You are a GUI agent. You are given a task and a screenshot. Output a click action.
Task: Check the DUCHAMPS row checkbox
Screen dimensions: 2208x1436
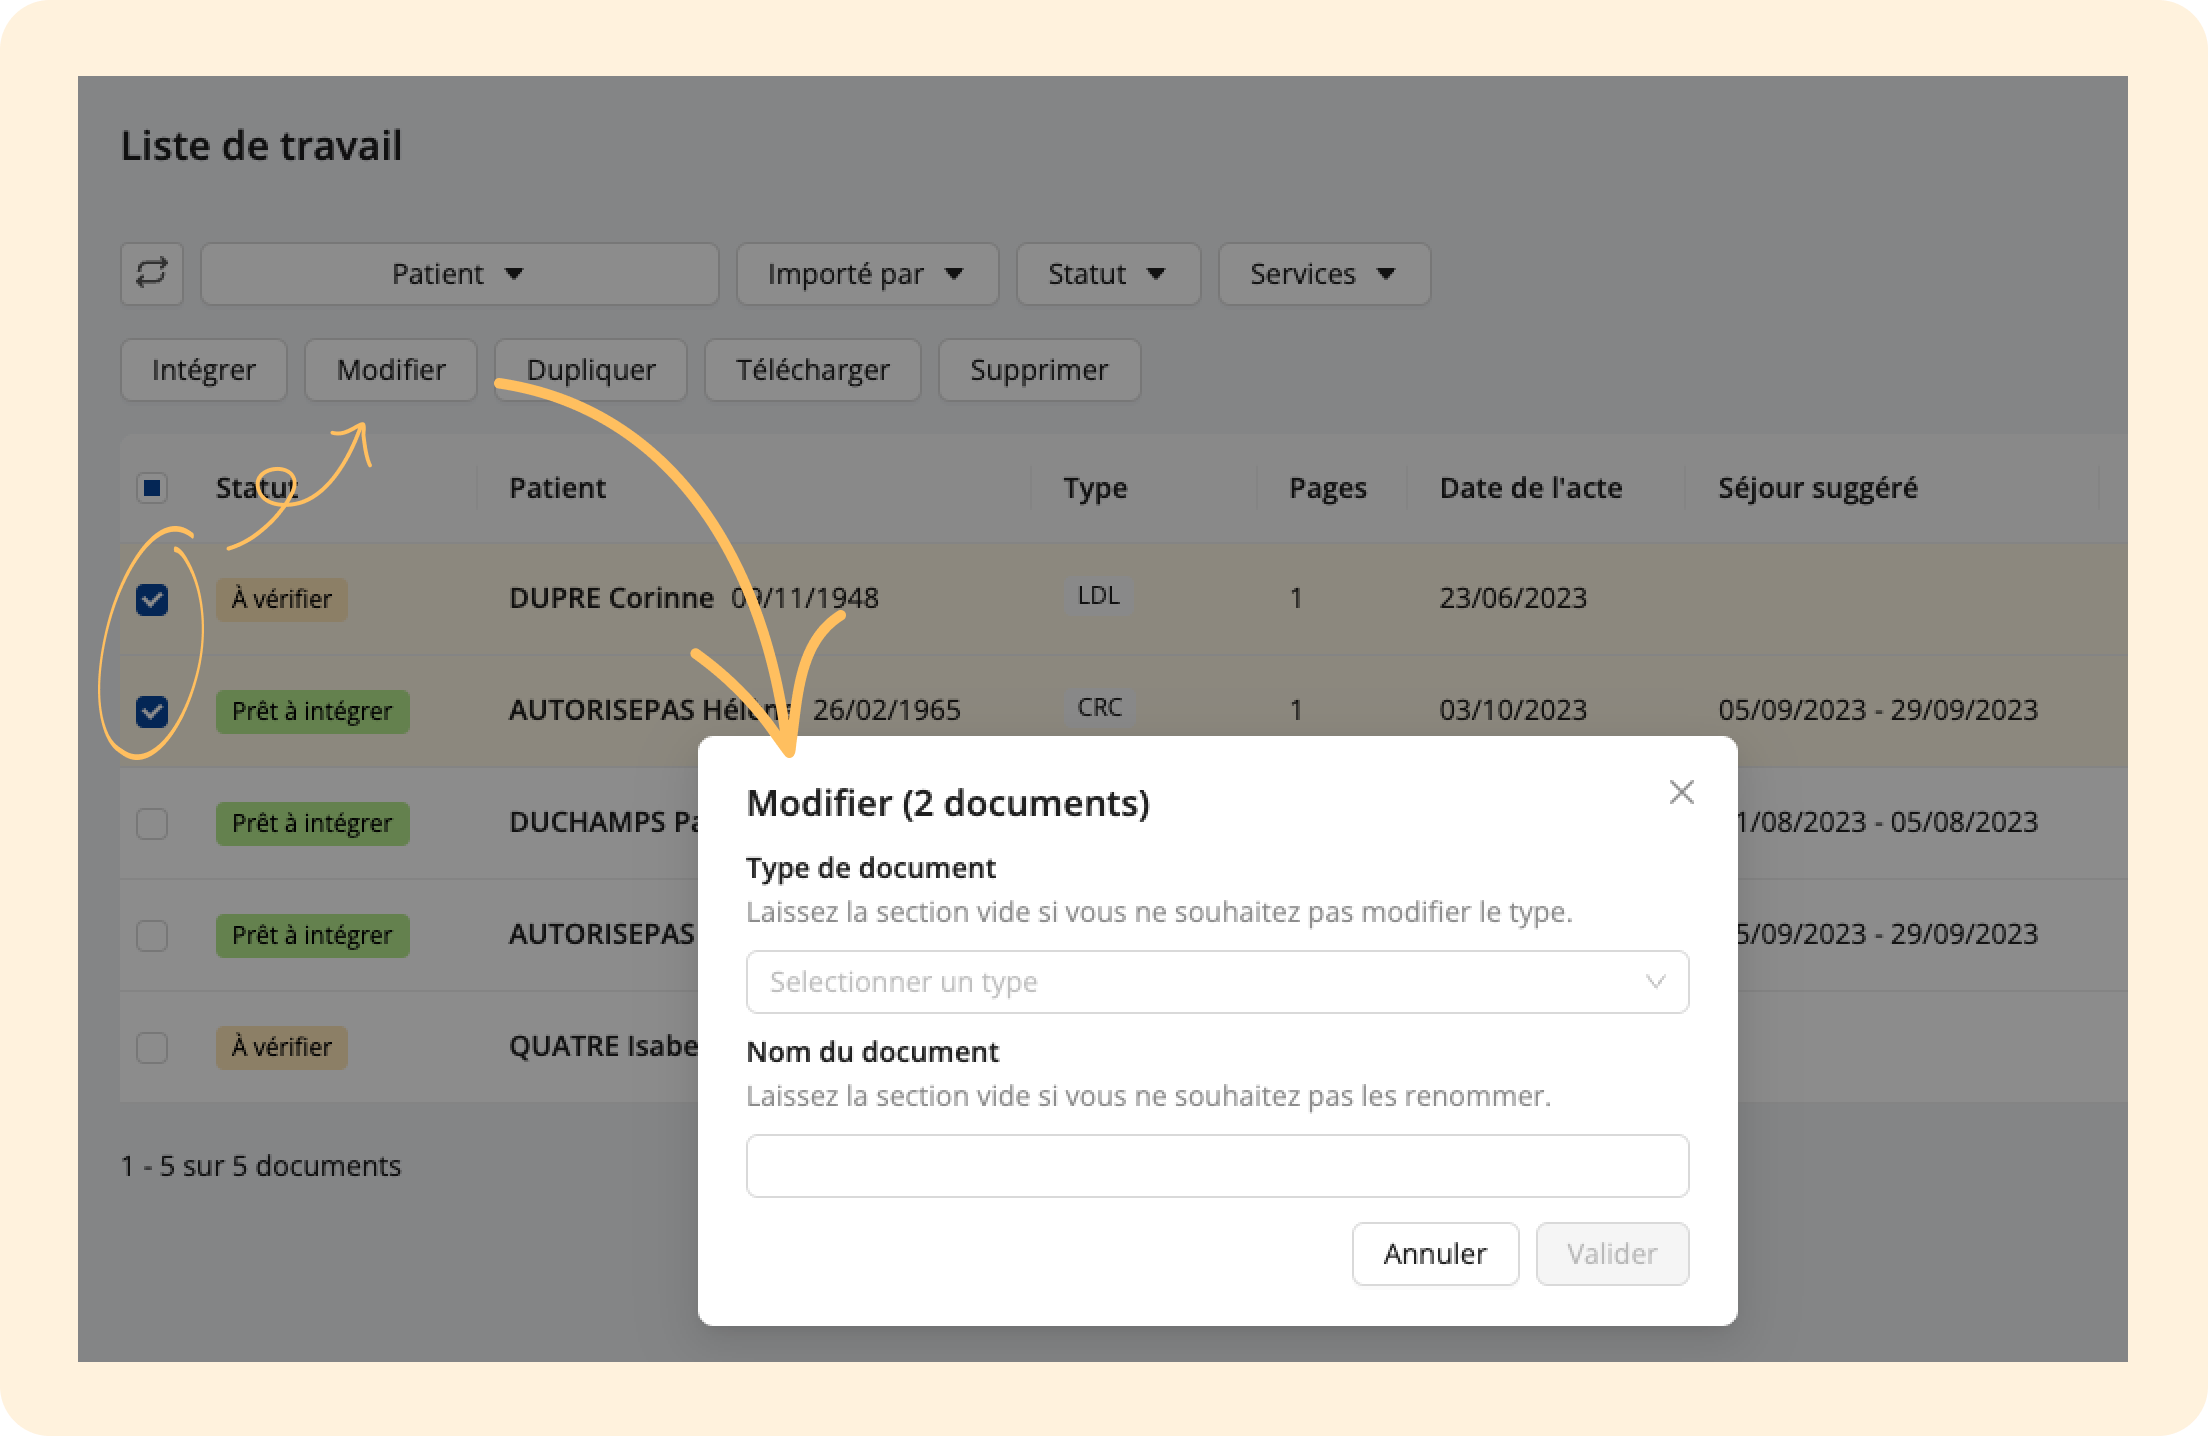[152, 824]
